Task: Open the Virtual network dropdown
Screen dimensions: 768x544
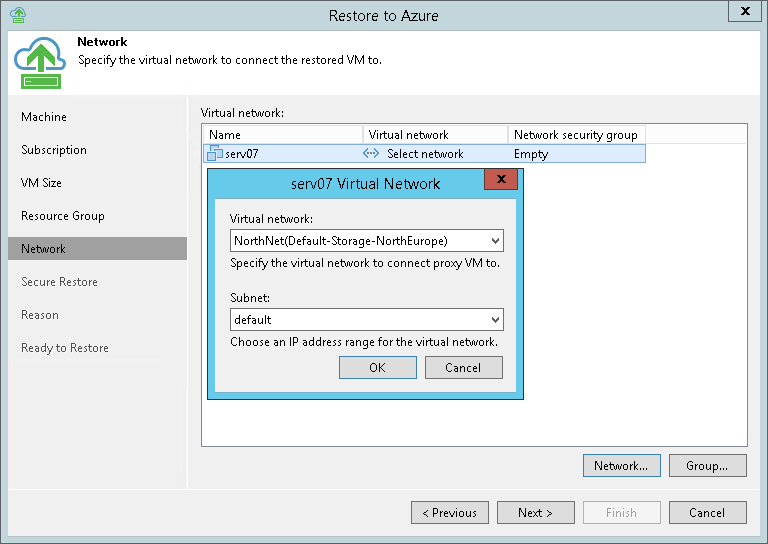Action: 495,241
